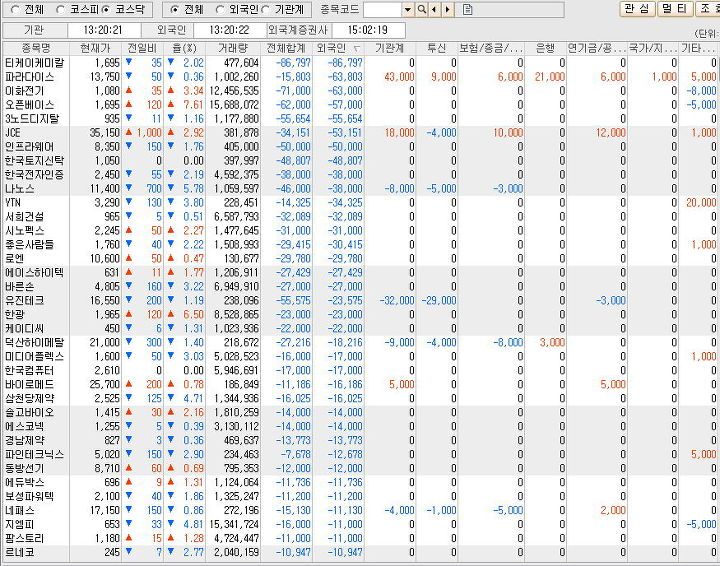The image size is (720, 566).
Task: Select the 한국토지신탁 stock name
Action: point(34,161)
